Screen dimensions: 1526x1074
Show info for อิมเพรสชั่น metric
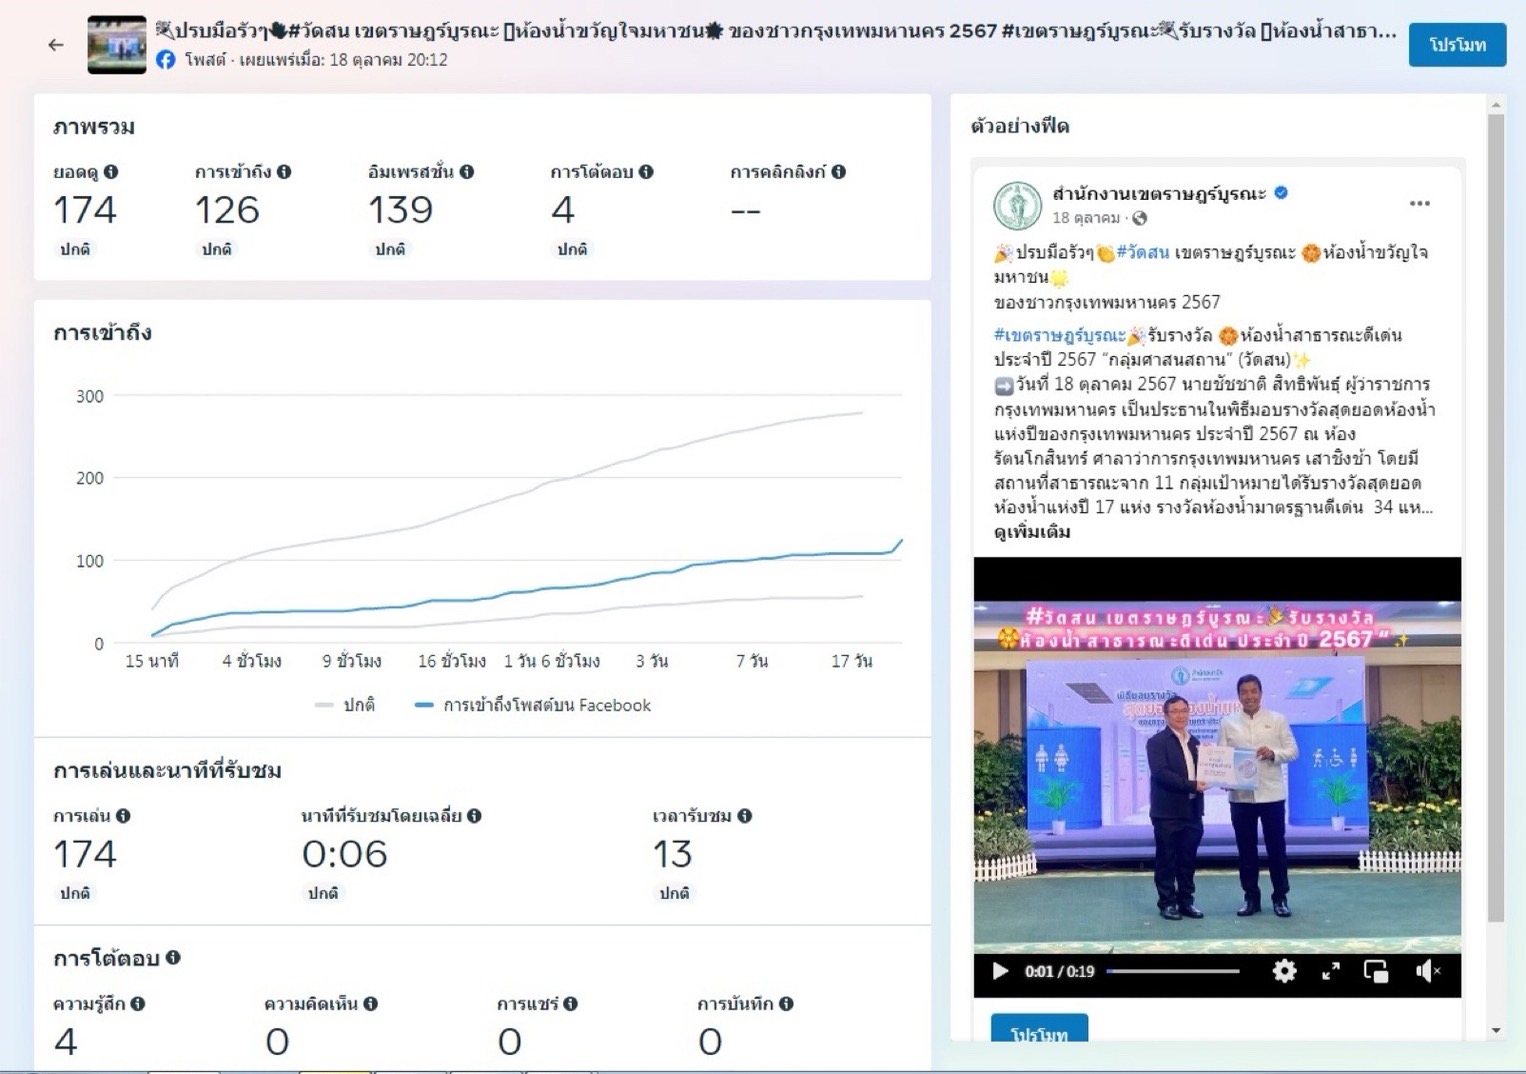click(x=467, y=172)
